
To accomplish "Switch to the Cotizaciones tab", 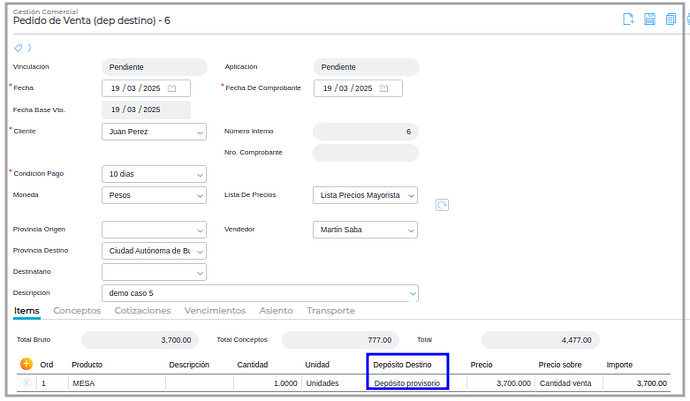I will coord(143,311).
